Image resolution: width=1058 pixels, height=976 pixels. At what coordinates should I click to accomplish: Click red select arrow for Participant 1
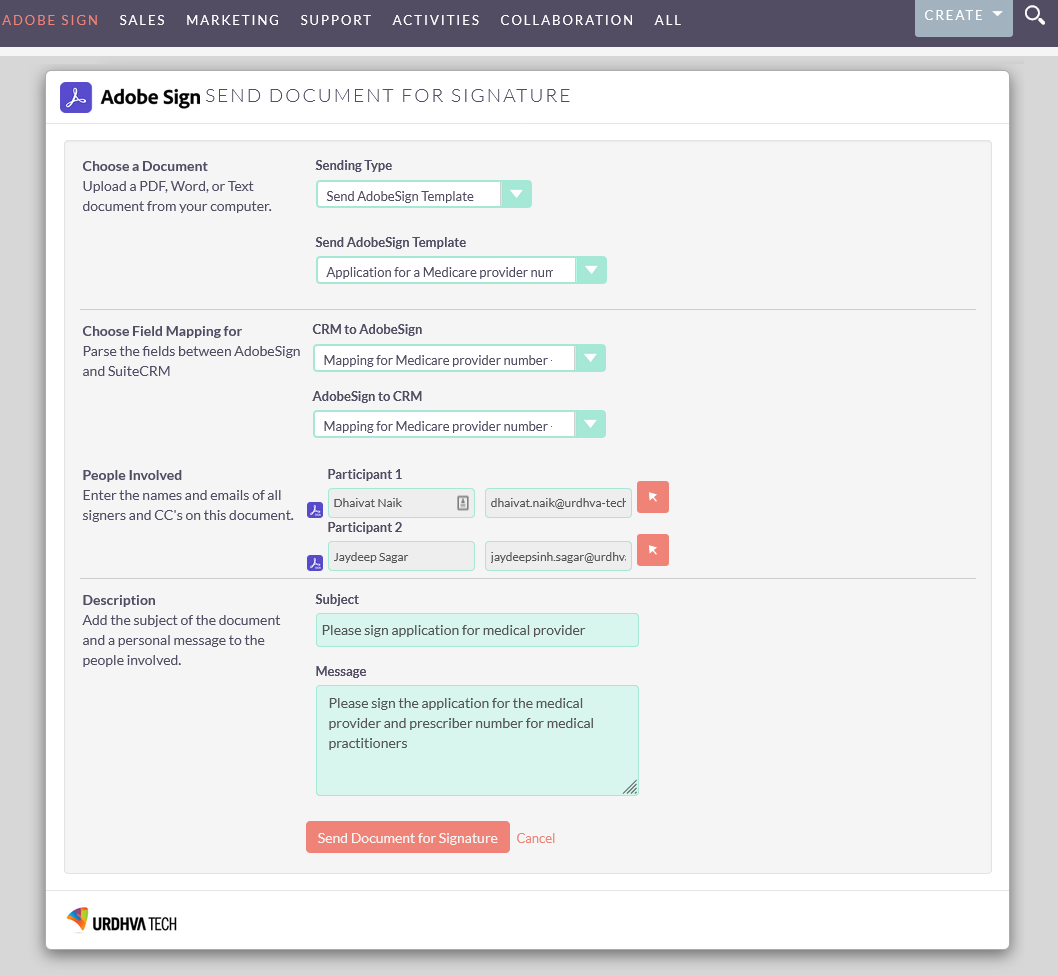(x=652, y=497)
